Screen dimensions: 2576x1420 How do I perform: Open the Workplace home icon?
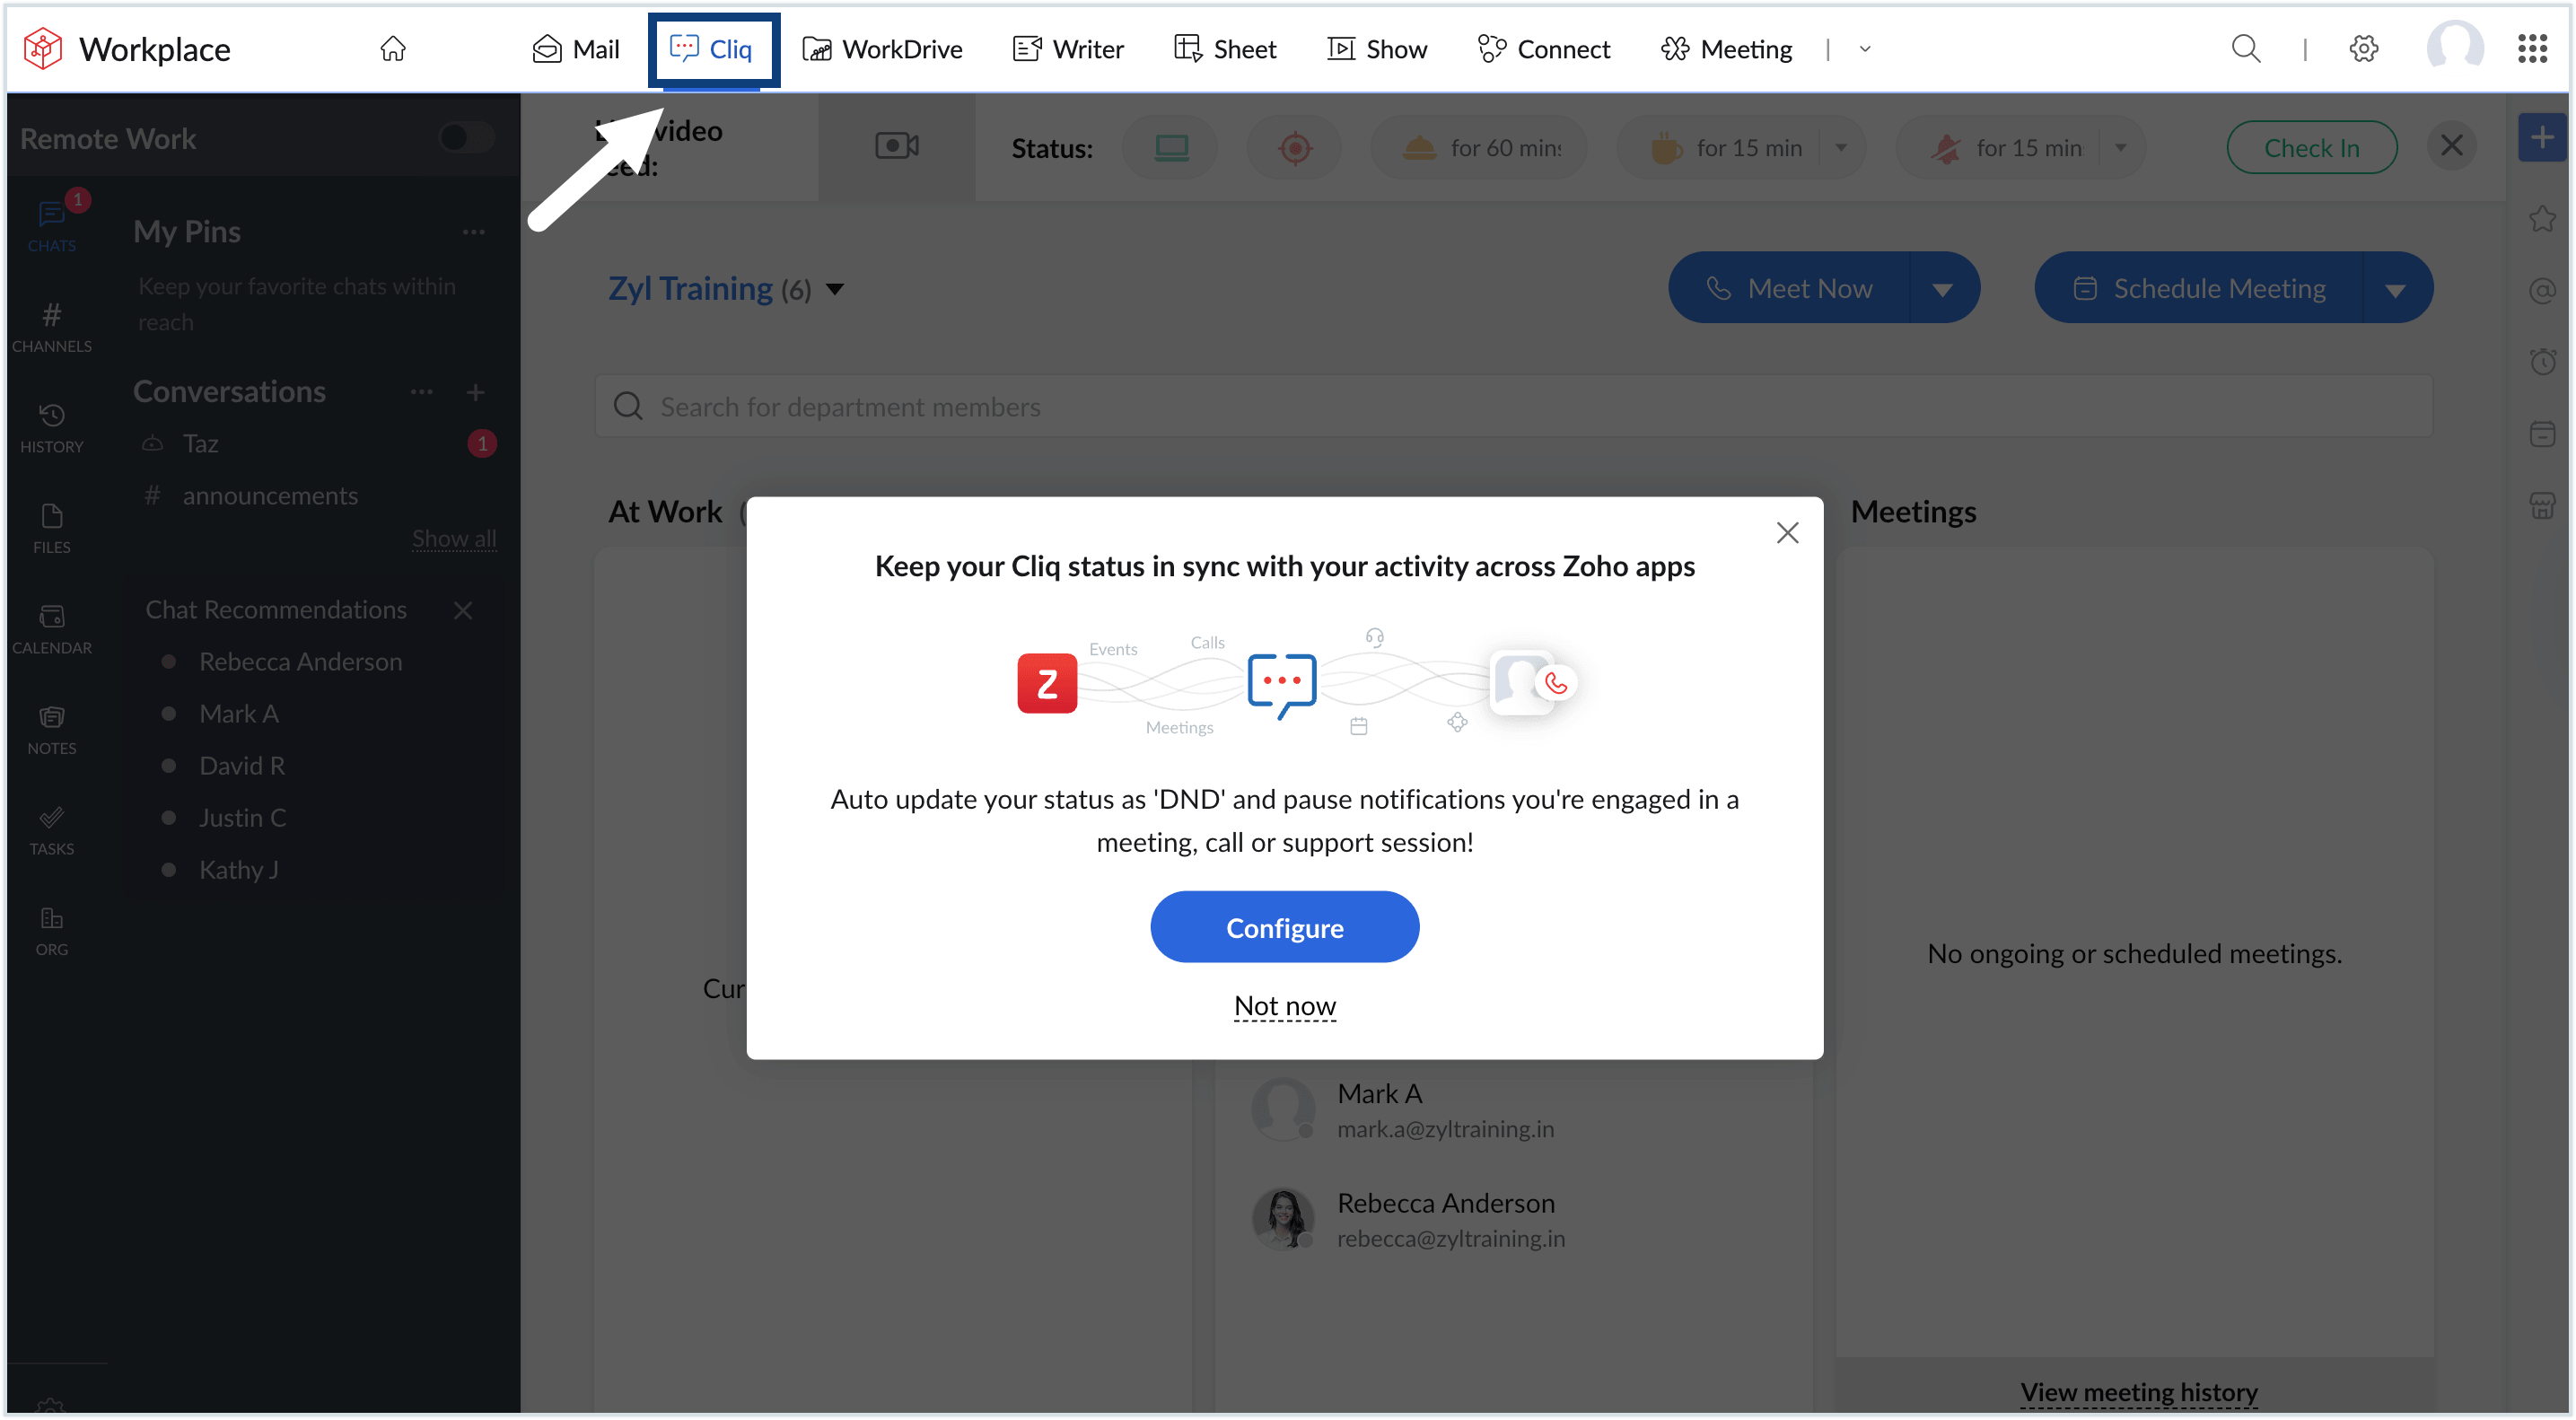pos(393,49)
